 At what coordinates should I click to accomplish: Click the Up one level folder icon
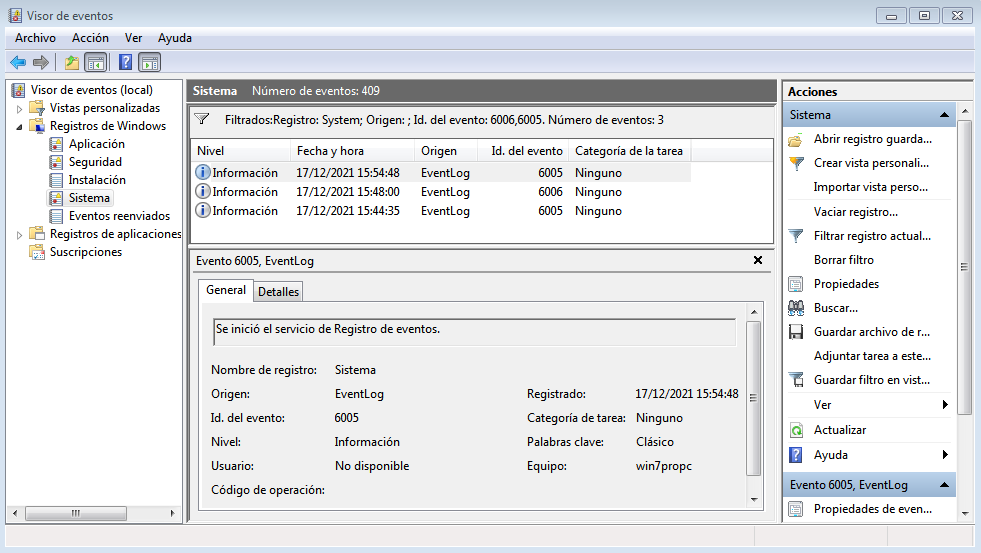(72, 62)
